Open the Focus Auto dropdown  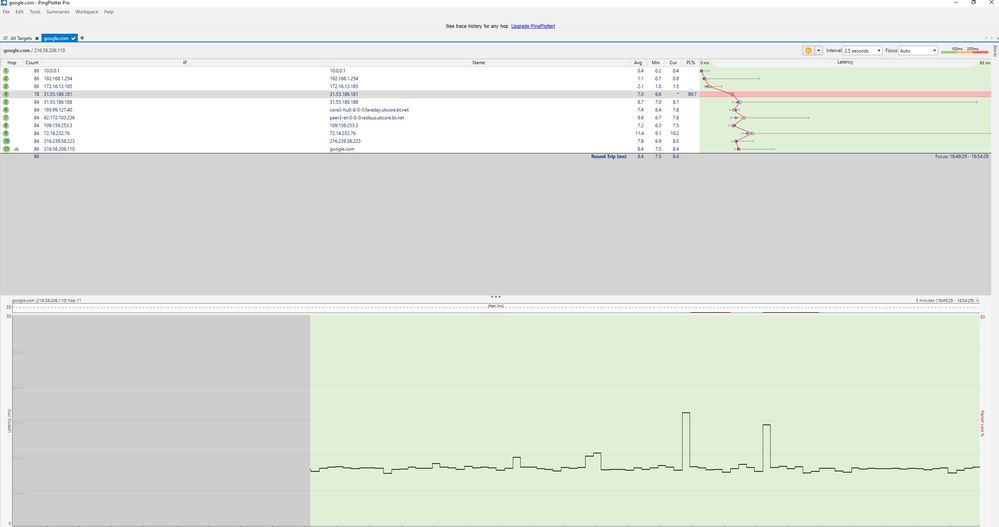pos(934,49)
